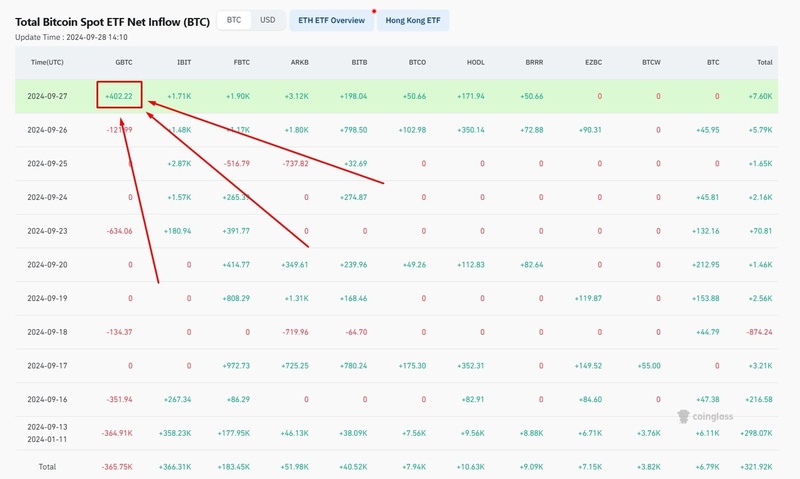Click the +72.88 BRRR value
The width and height of the screenshot is (800, 479).
click(x=532, y=130)
